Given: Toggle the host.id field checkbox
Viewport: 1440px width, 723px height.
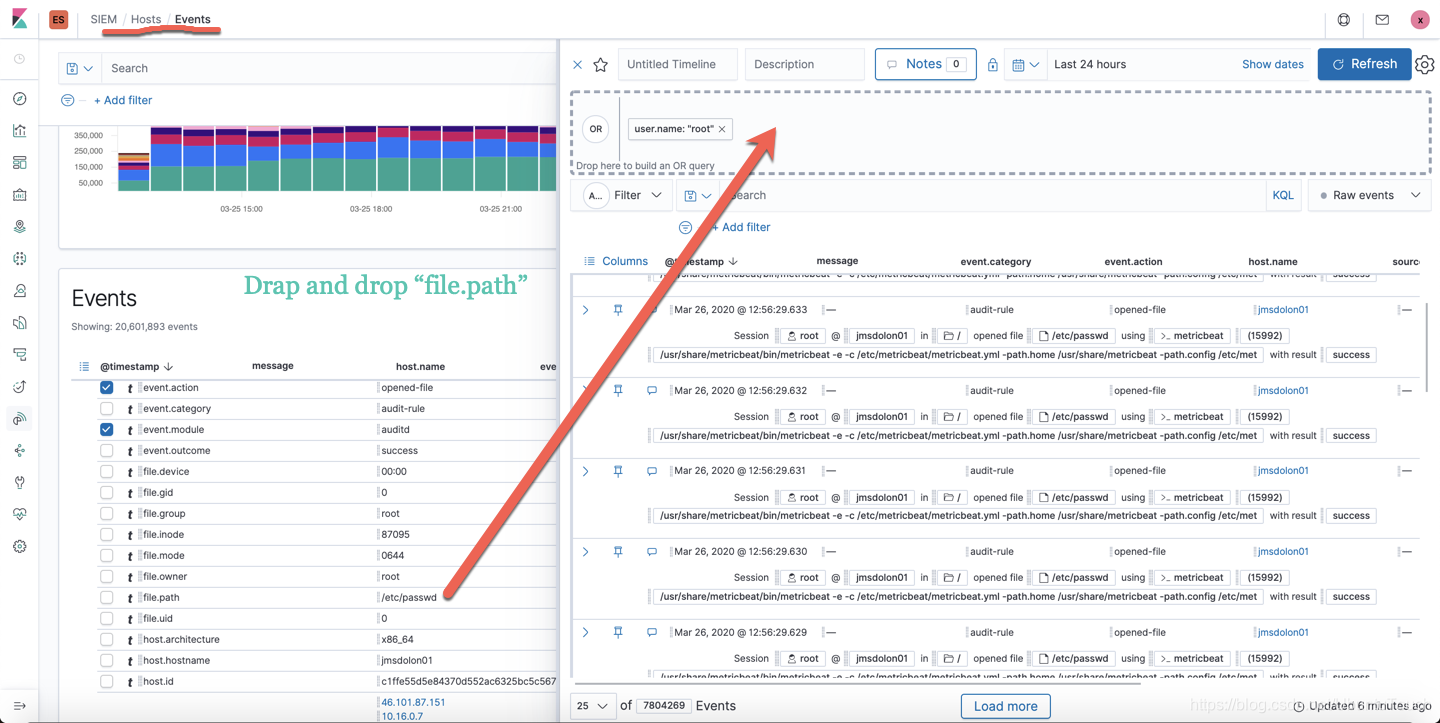Looking at the screenshot, I should pos(107,682).
